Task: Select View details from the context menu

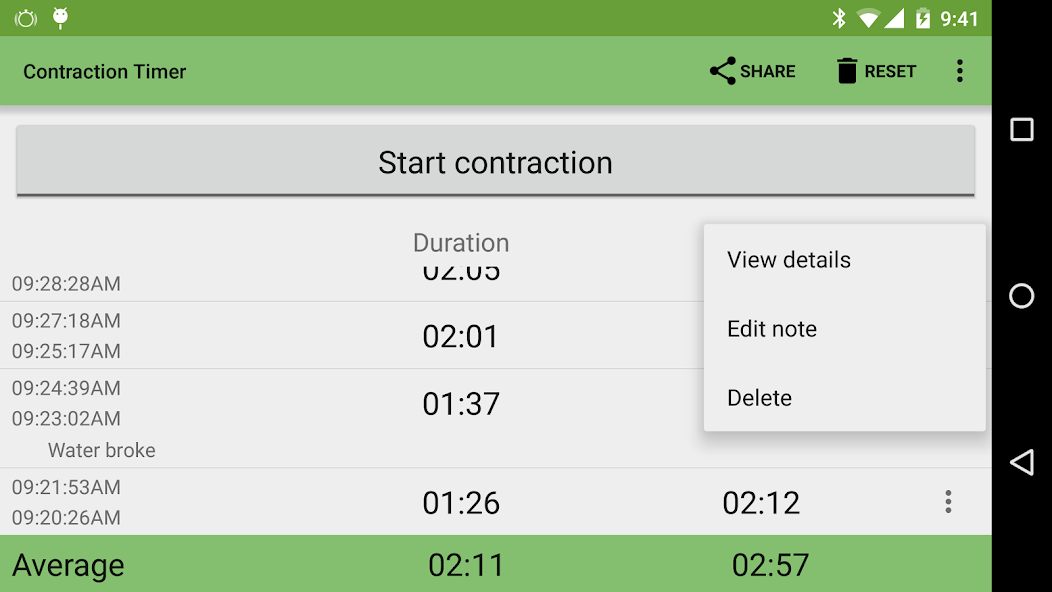Action: 789,259
